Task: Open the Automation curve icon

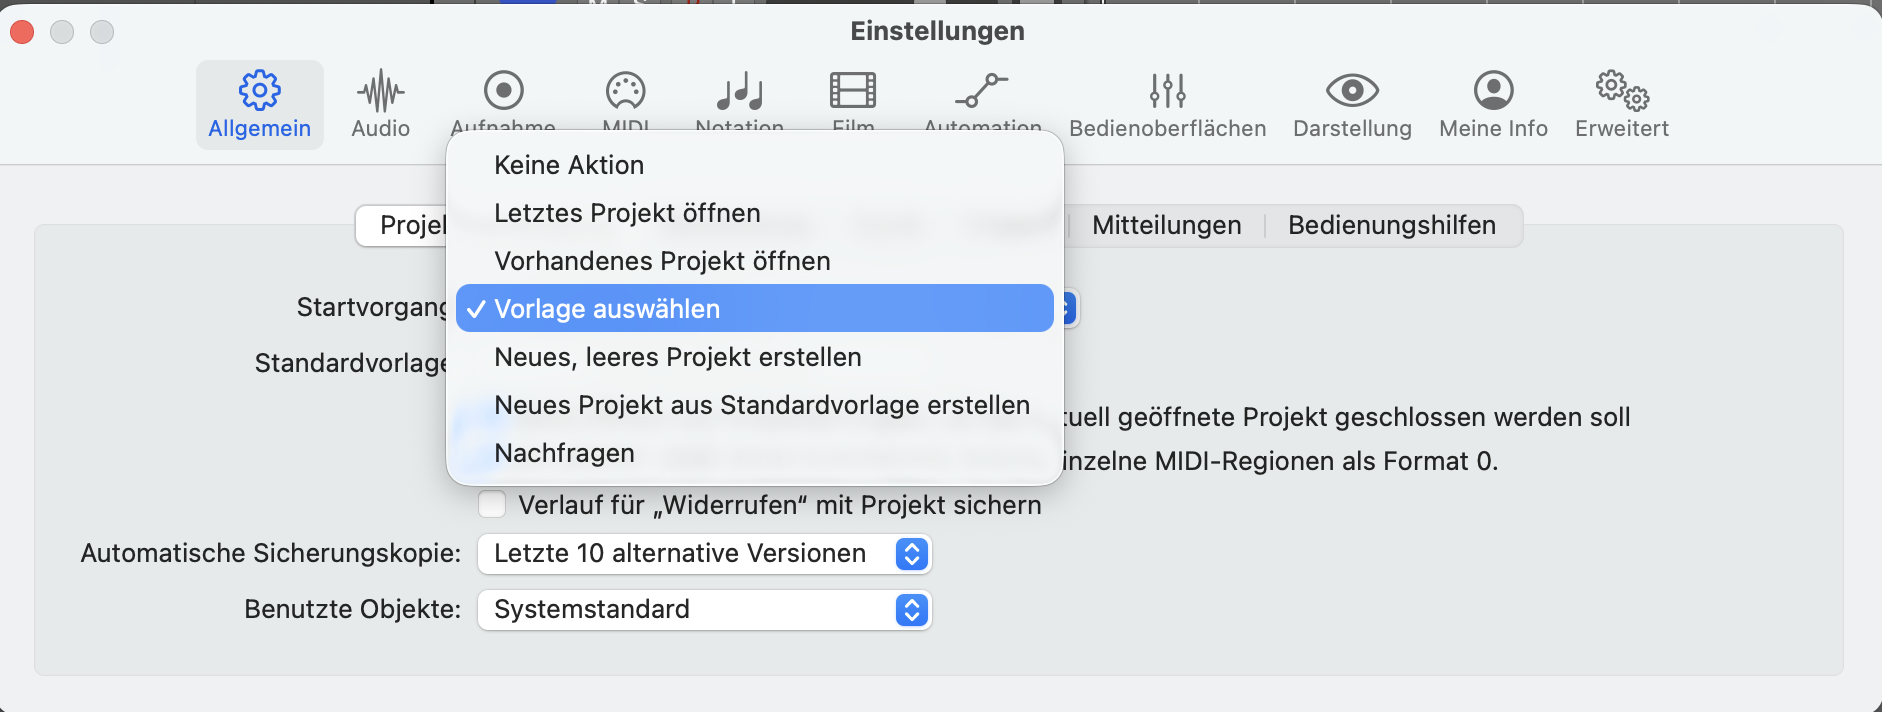Action: coord(982,91)
